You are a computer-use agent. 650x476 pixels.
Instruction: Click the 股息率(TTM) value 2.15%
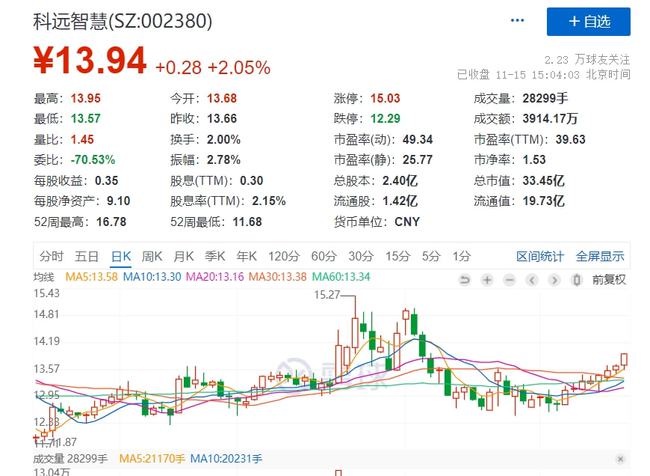(x=269, y=201)
